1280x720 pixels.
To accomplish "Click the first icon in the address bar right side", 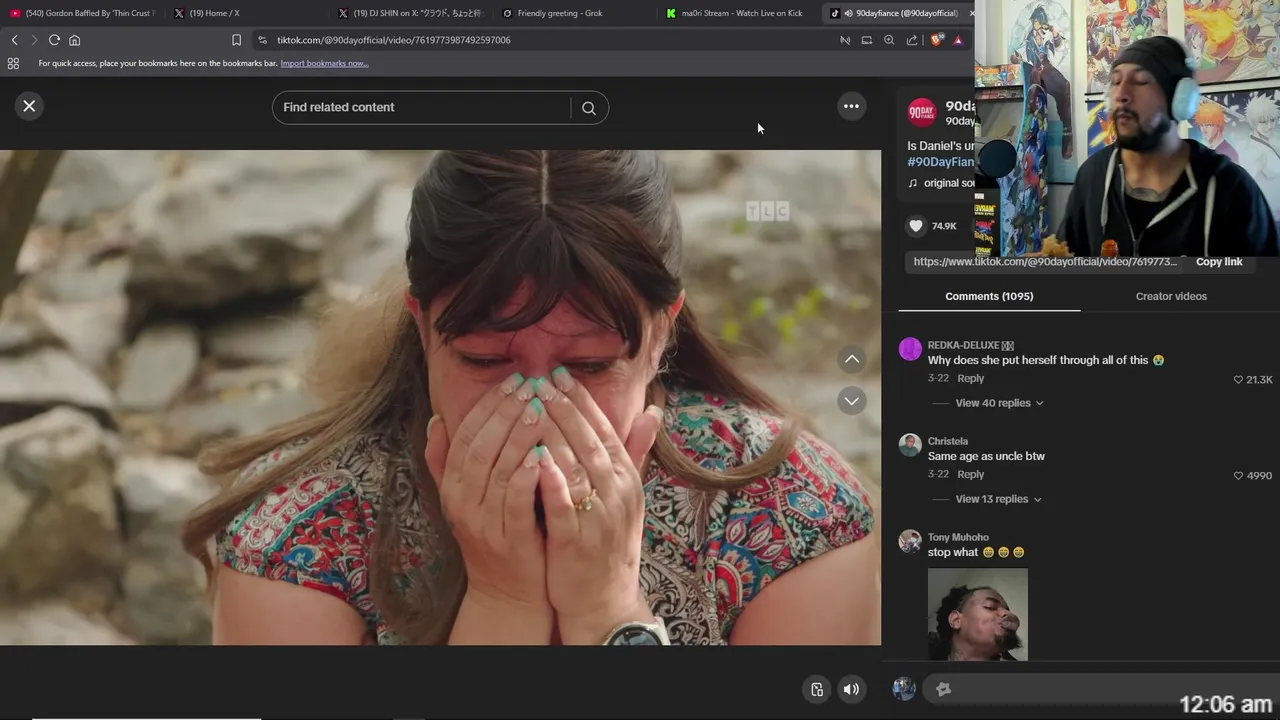I will 845,40.
